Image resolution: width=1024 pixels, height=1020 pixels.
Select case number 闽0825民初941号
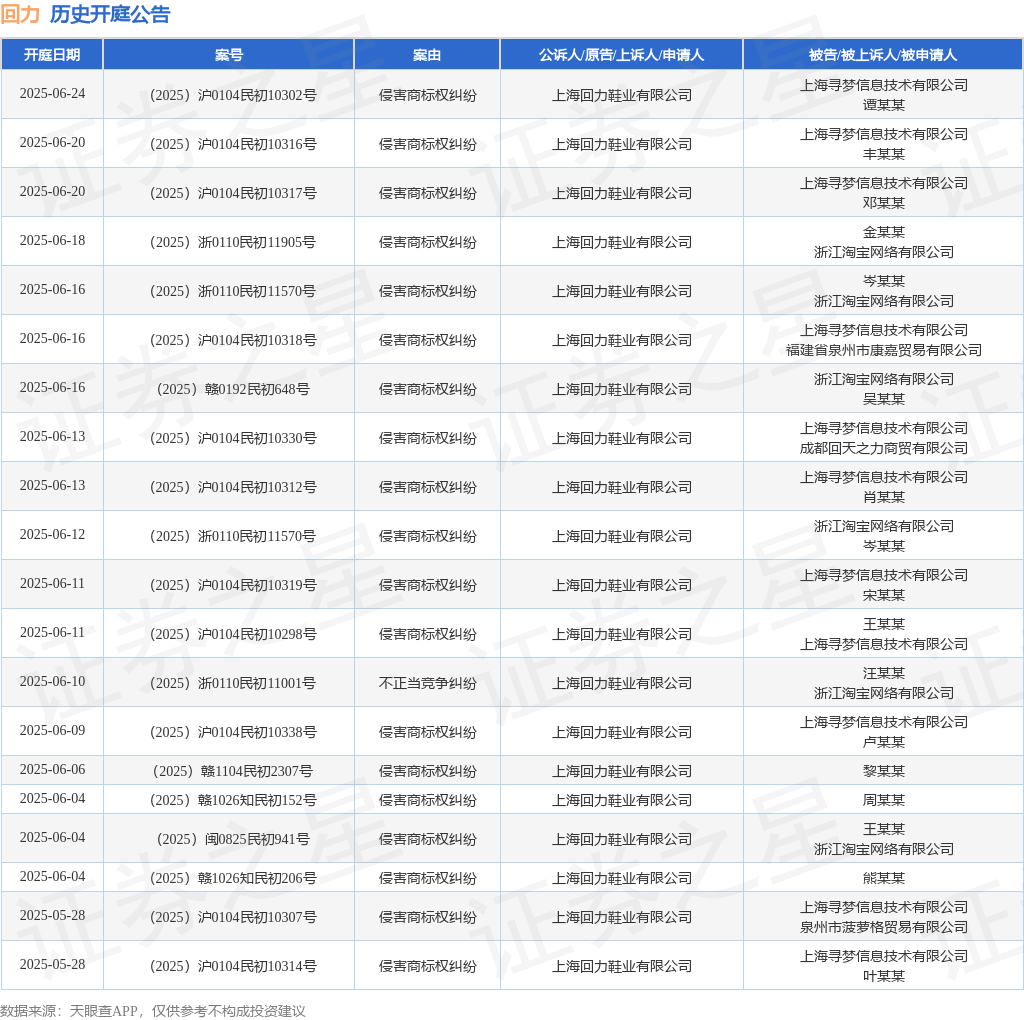(x=233, y=839)
